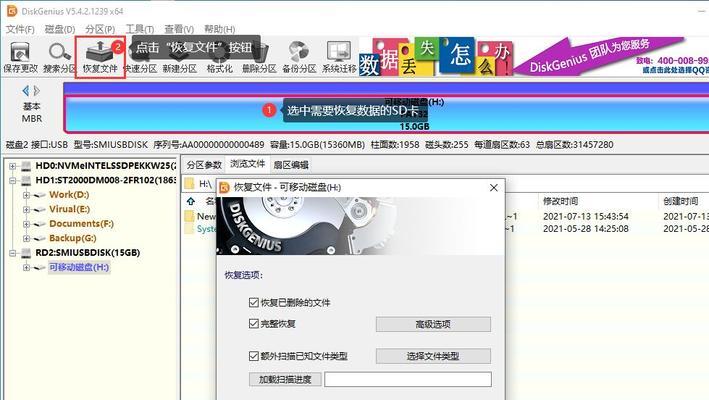Screen dimensions: 709x400
Task: Switch to the 扇区编辑 tab
Action: (x=291, y=165)
